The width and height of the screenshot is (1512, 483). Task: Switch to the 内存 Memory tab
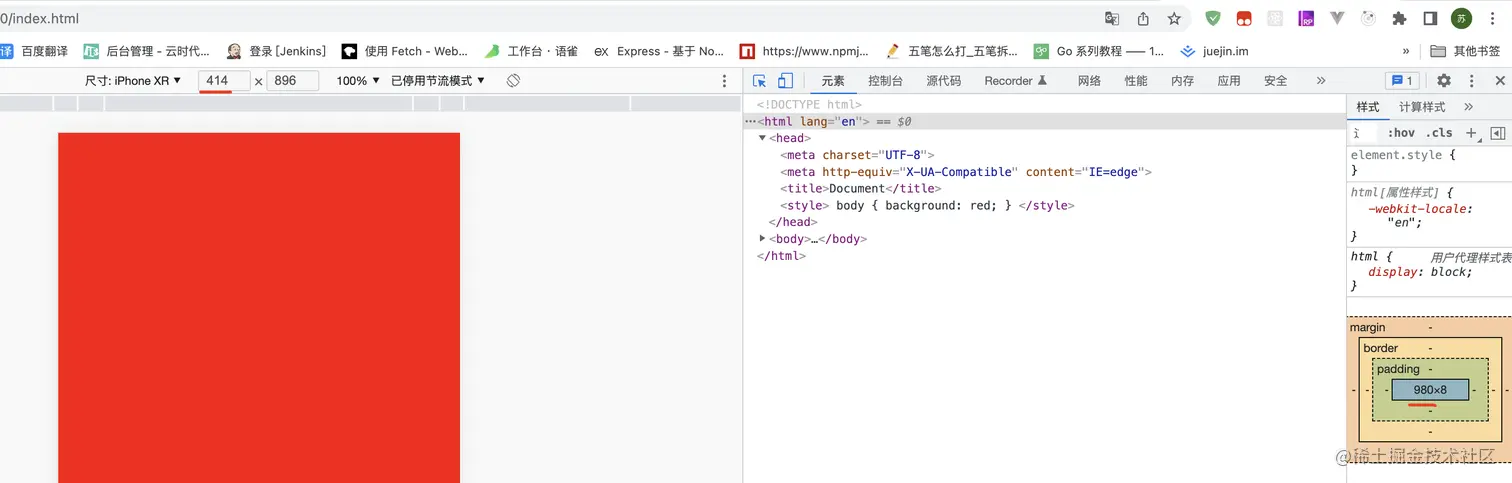1182,81
